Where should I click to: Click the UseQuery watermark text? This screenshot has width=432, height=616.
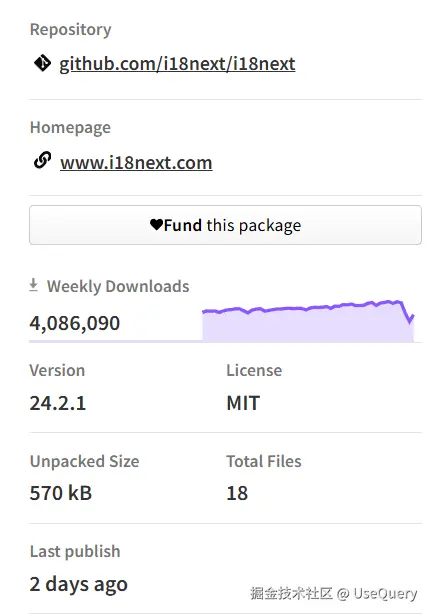[x=385, y=594]
